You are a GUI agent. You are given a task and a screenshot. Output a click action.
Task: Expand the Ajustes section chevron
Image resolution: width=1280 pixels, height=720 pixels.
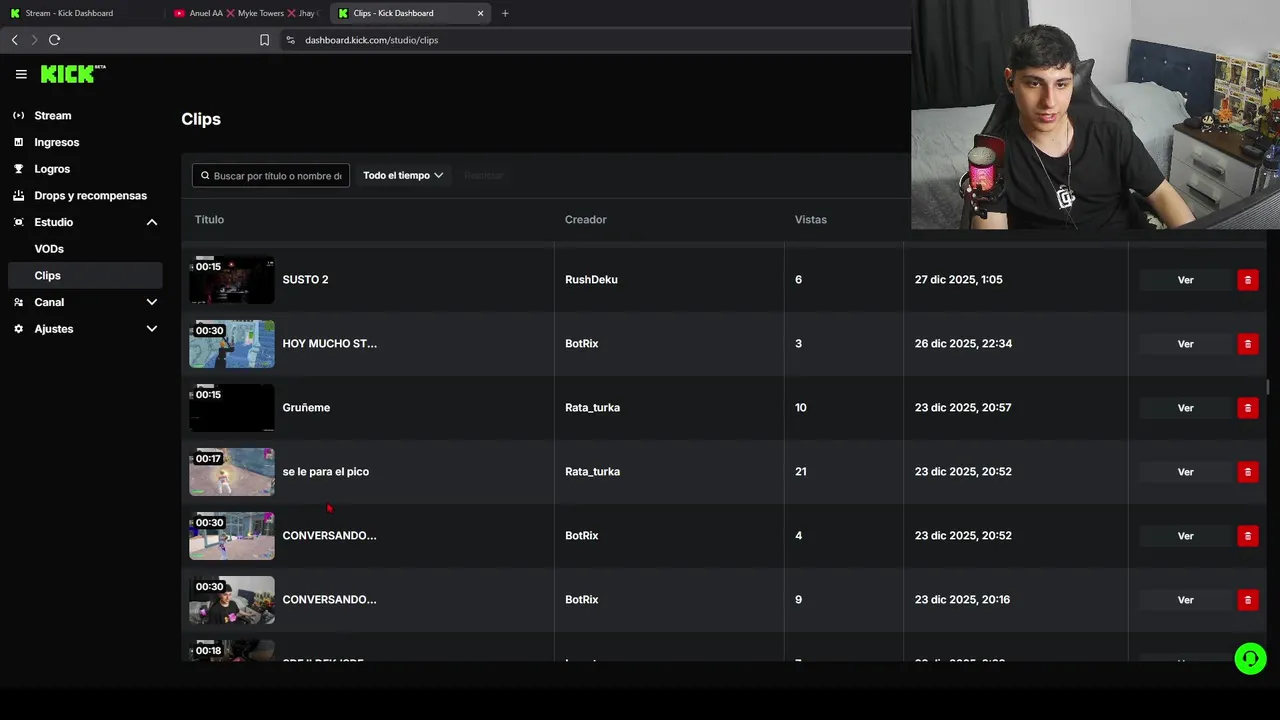152,329
